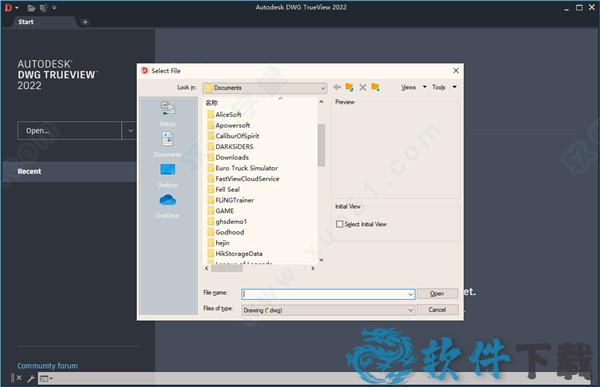Close the Select File dialog
The height and width of the screenshot is (387, 600).
click(456, 70)
